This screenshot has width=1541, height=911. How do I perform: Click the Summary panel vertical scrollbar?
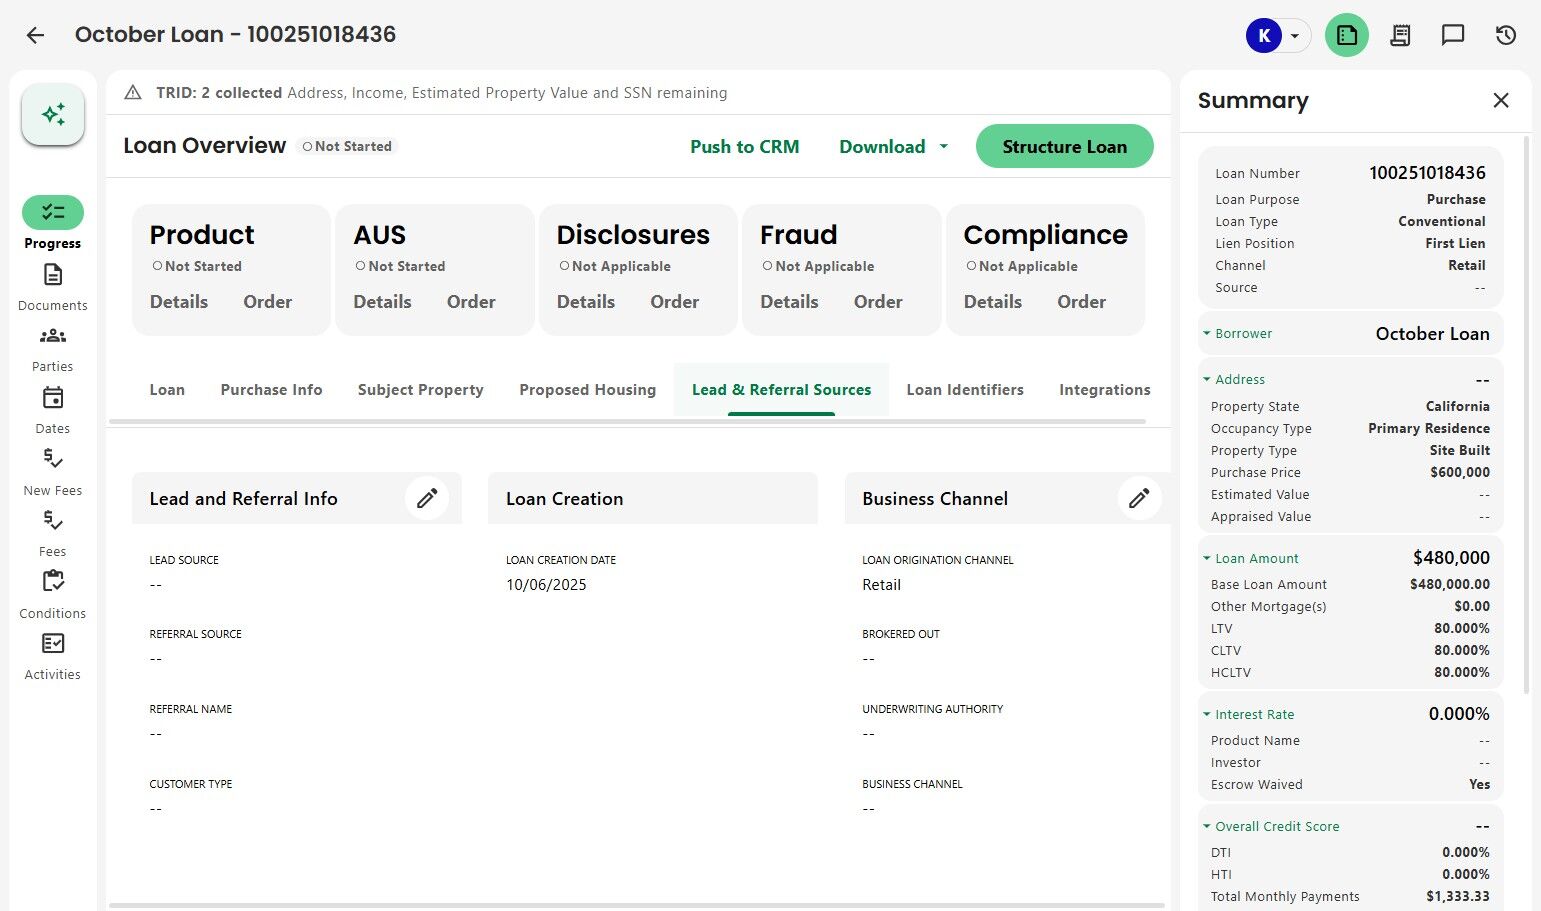coord(1526,414)
